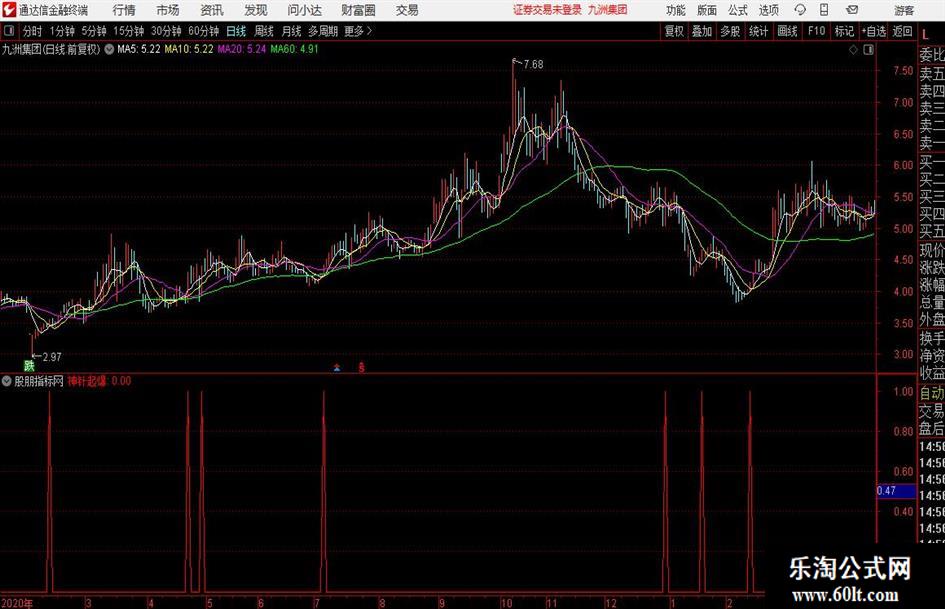
Task: Click the MA60: 4.91 label
Action: tap(294, 49)
